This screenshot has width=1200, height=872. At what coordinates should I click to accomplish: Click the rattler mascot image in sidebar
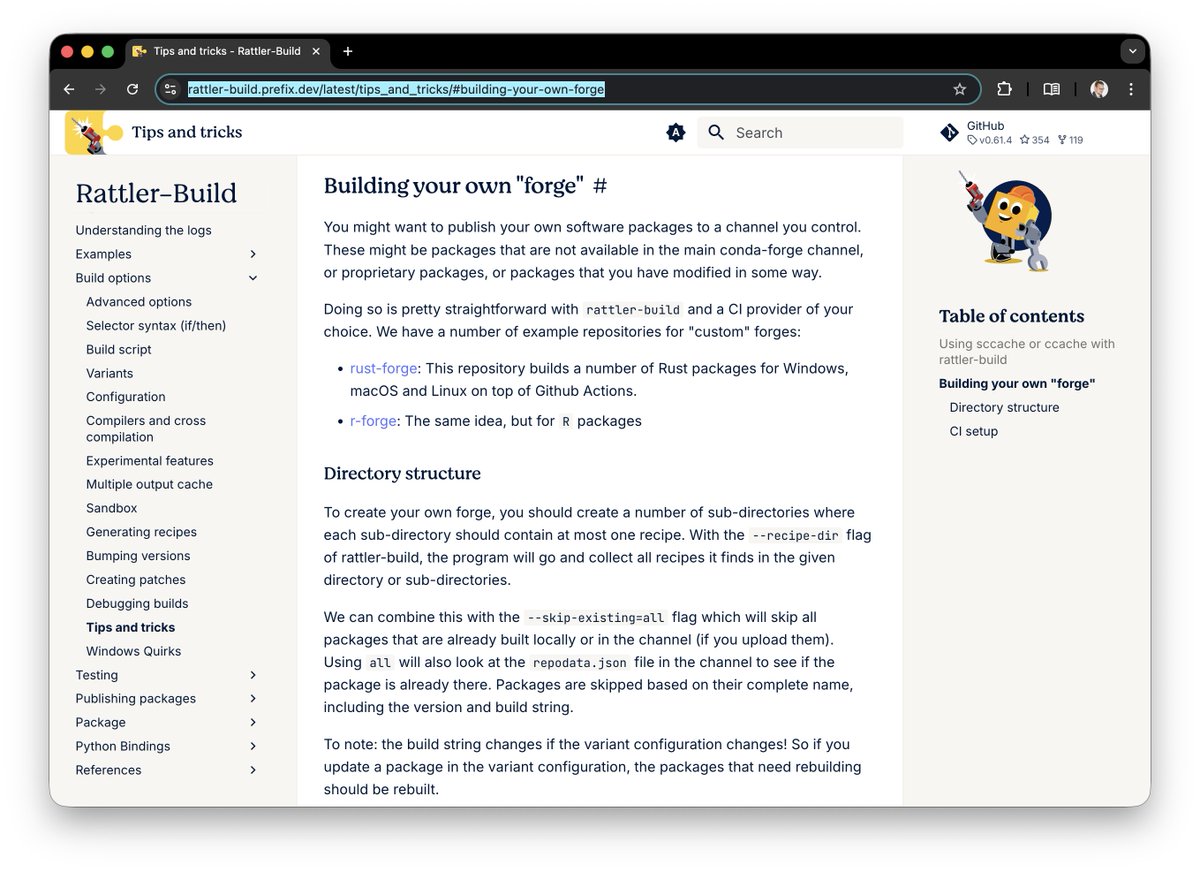(1006, 221)
